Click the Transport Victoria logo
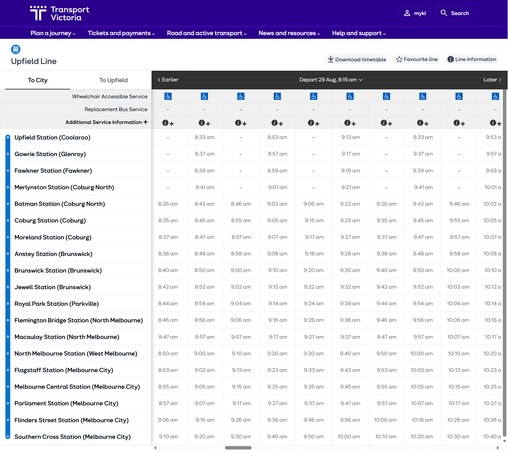This screenshot has width=508, height=453. [59, 13]
